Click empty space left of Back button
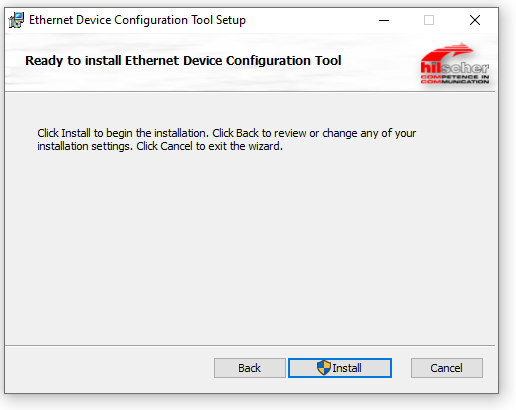 click(110, 368)
